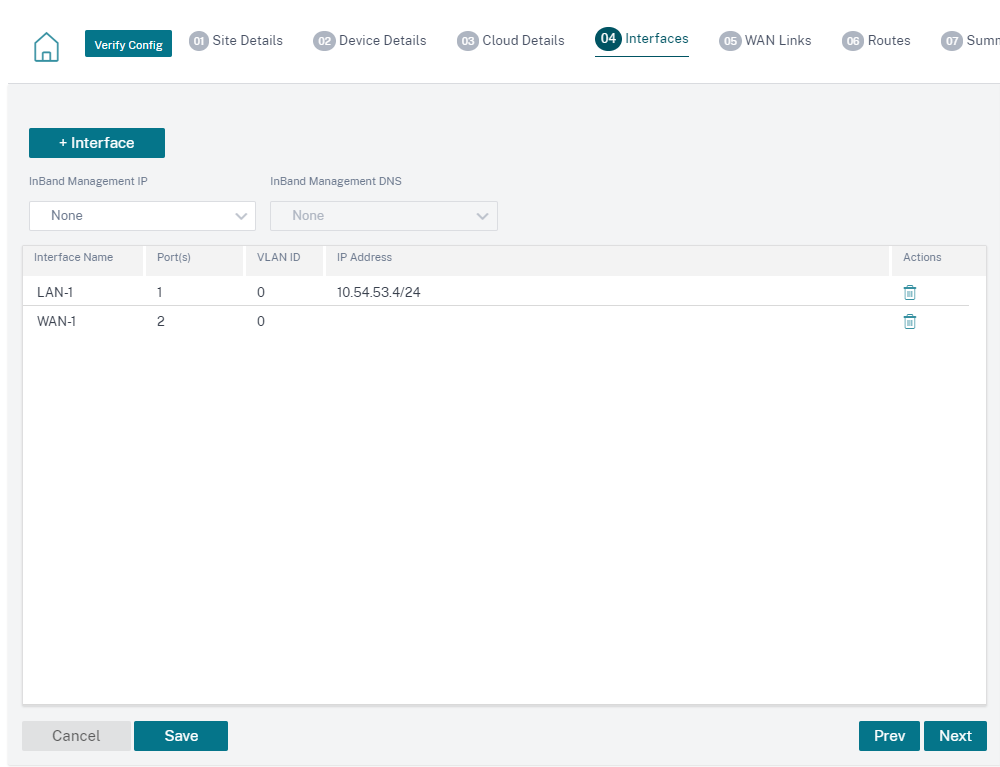Save the interface configuration

click(181, 736)
